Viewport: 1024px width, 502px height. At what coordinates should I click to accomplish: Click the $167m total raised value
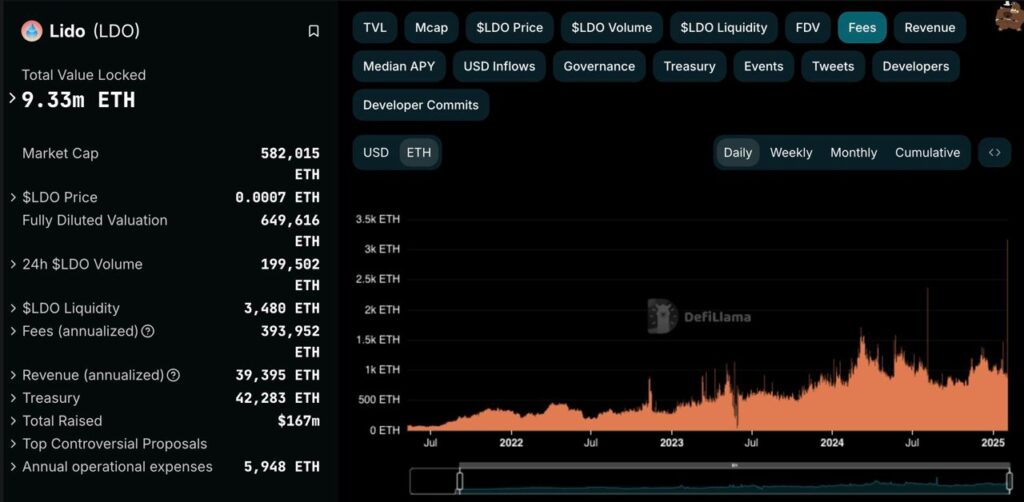(x=298, y=421)
